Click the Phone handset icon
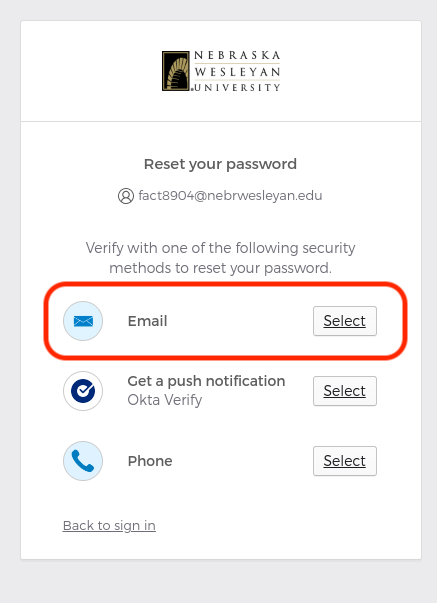This screenshot has height=603, width=437. tap(83, 461)
